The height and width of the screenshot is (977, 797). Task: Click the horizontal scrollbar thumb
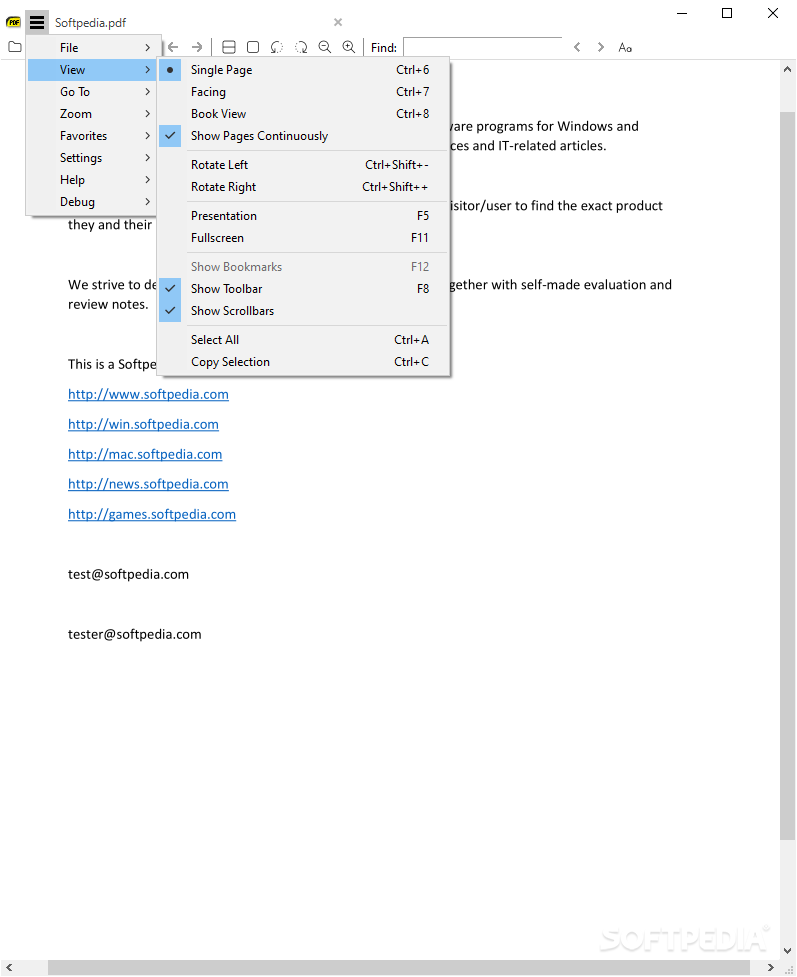pos(399,968)
